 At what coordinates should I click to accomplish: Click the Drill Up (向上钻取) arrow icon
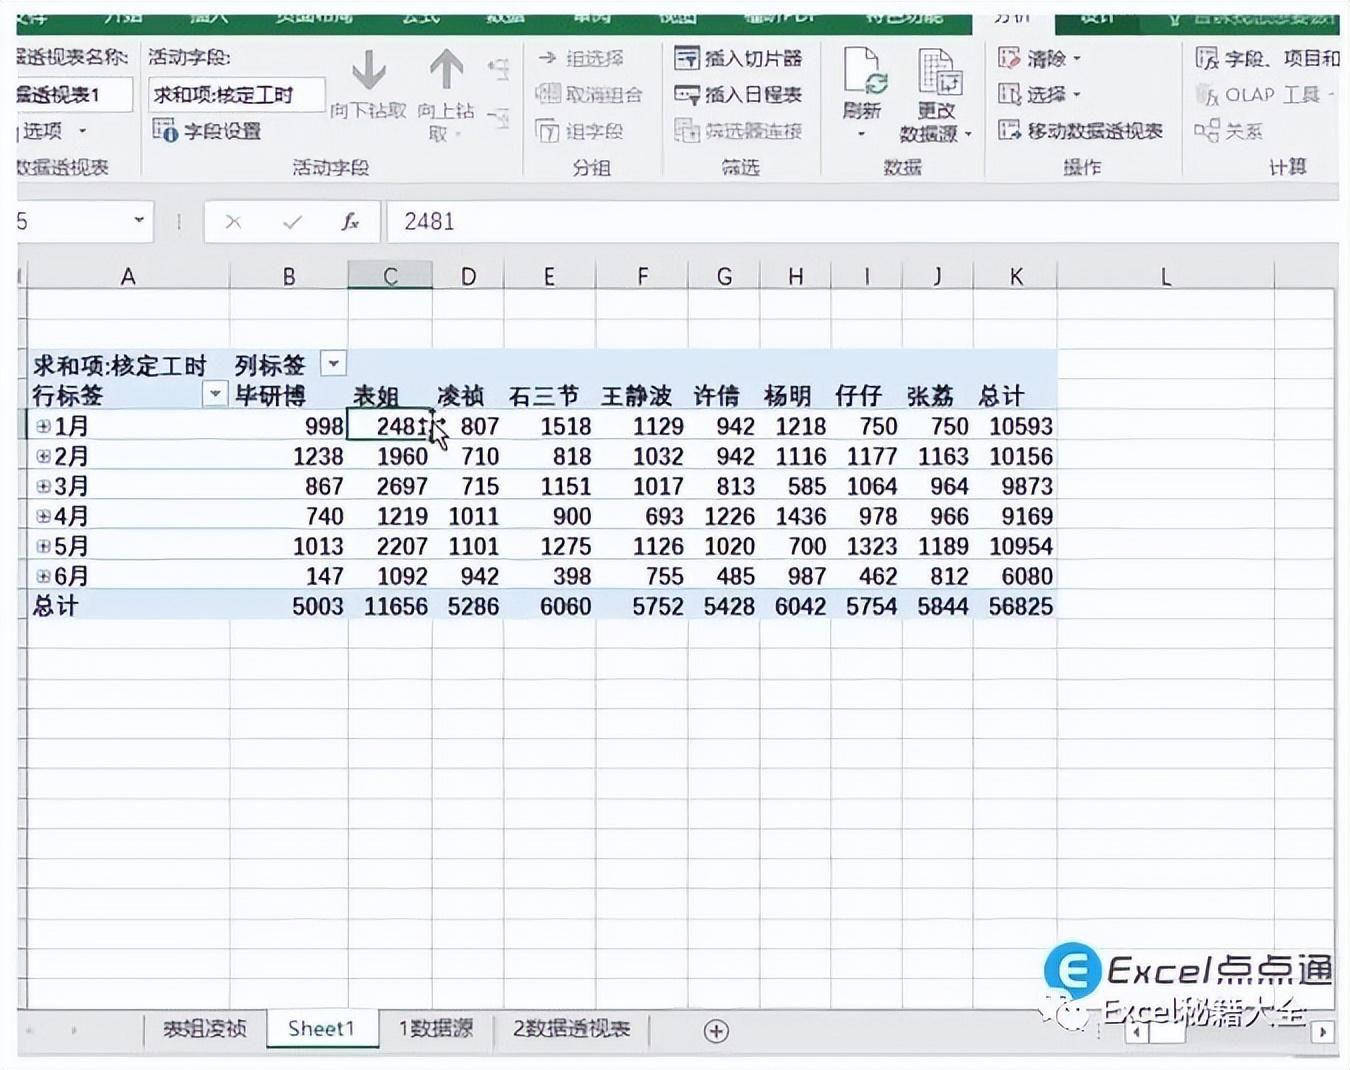click(x=446, y=70)
